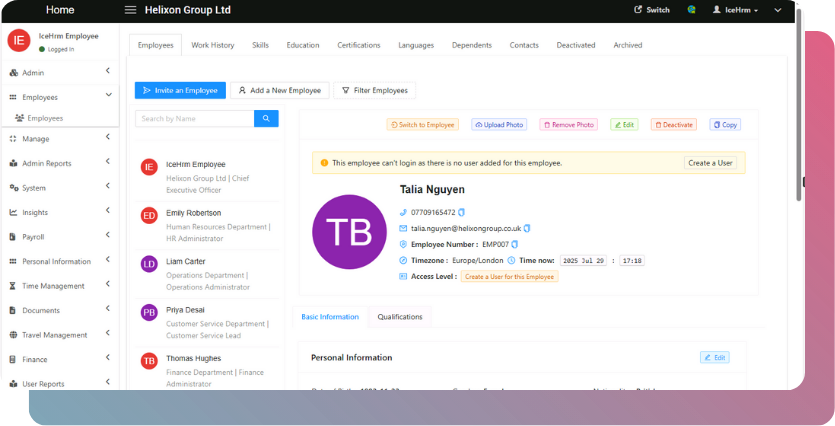835x426 pixels.
Task: Click the IceHrm Employee sidebar avatar
Action: click(x=19, y=40)
